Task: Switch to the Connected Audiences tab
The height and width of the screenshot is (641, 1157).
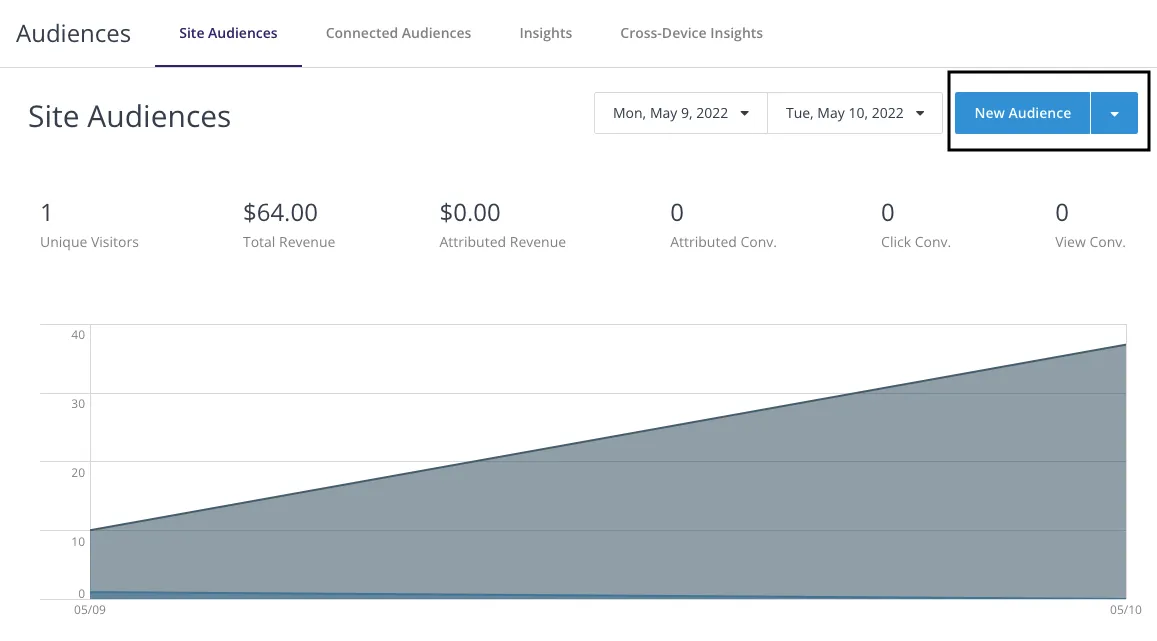Action: (x=398, y=33)
